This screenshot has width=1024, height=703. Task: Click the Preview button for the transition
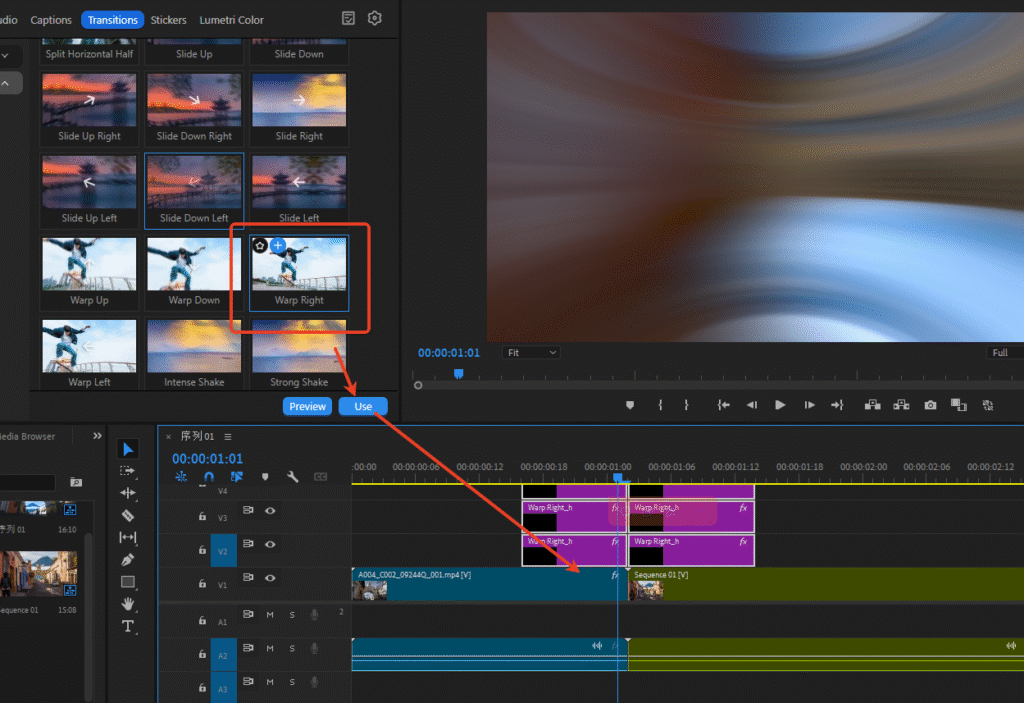tap(307, 406)
